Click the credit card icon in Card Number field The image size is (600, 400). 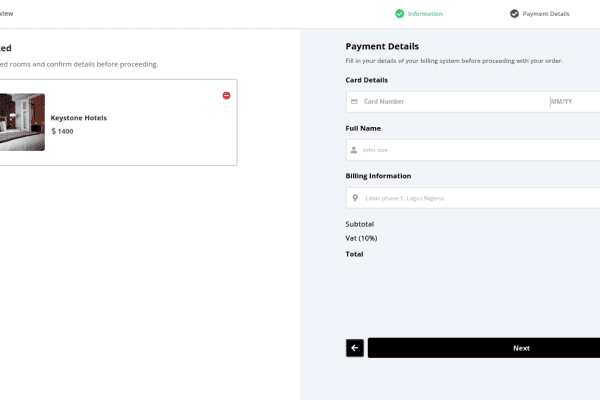click(x=354, y=101)
